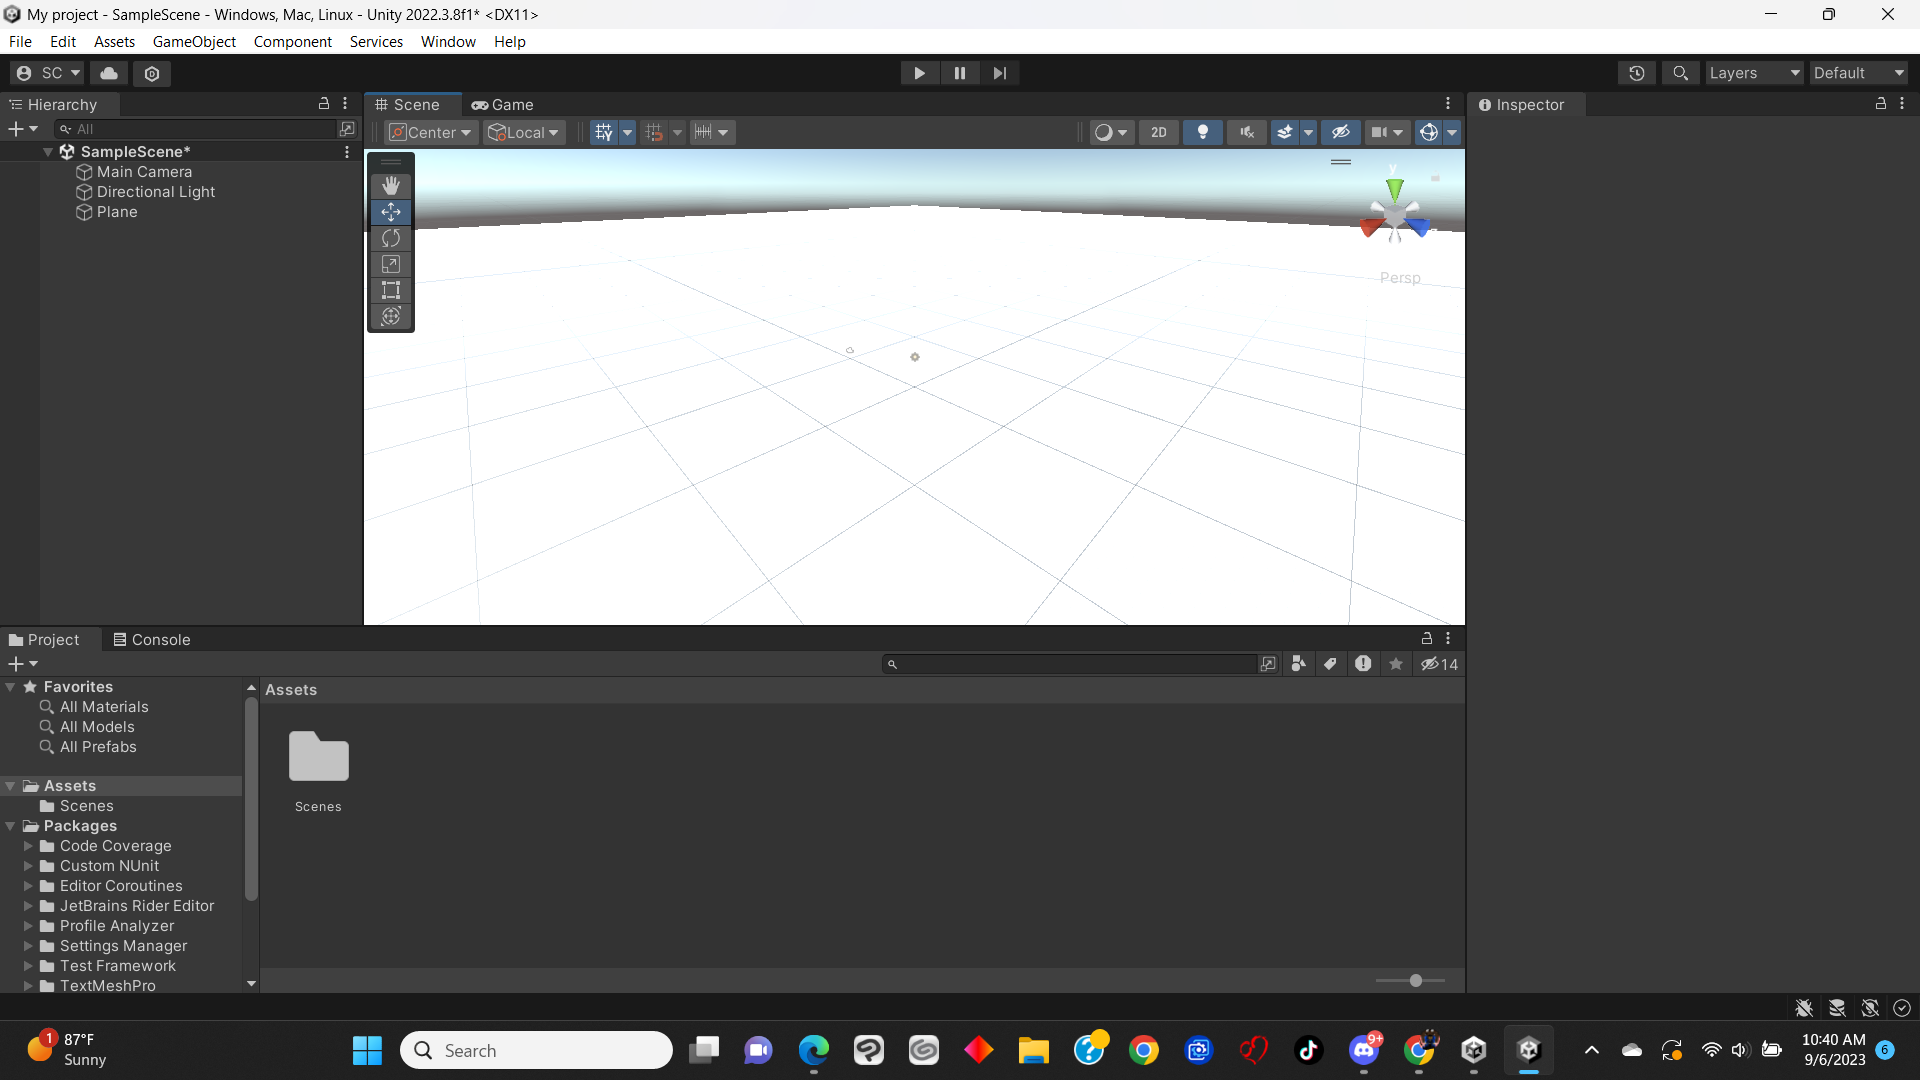Open Gizmos dropdown arrow
This screenshot has width=1920, height=1080.
[1452, 132]
